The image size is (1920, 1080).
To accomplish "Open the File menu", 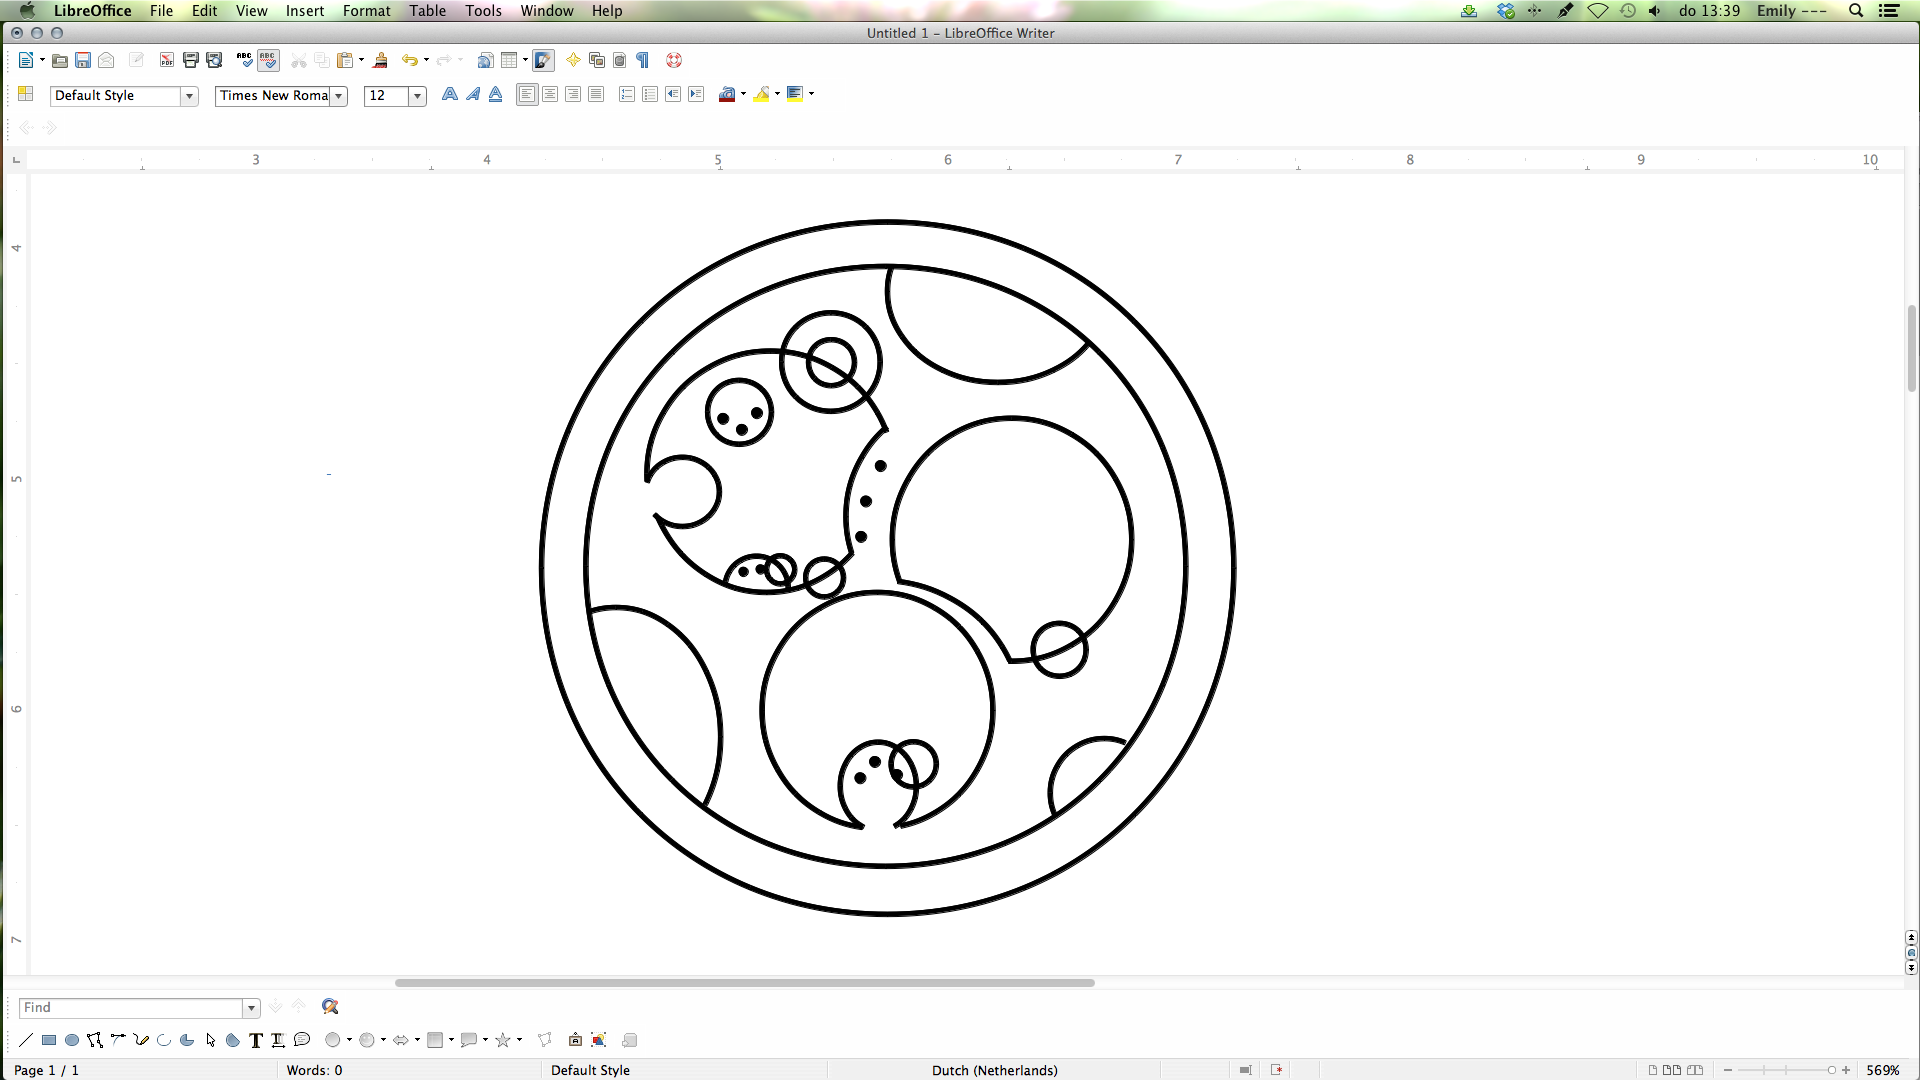I will 161,11.
